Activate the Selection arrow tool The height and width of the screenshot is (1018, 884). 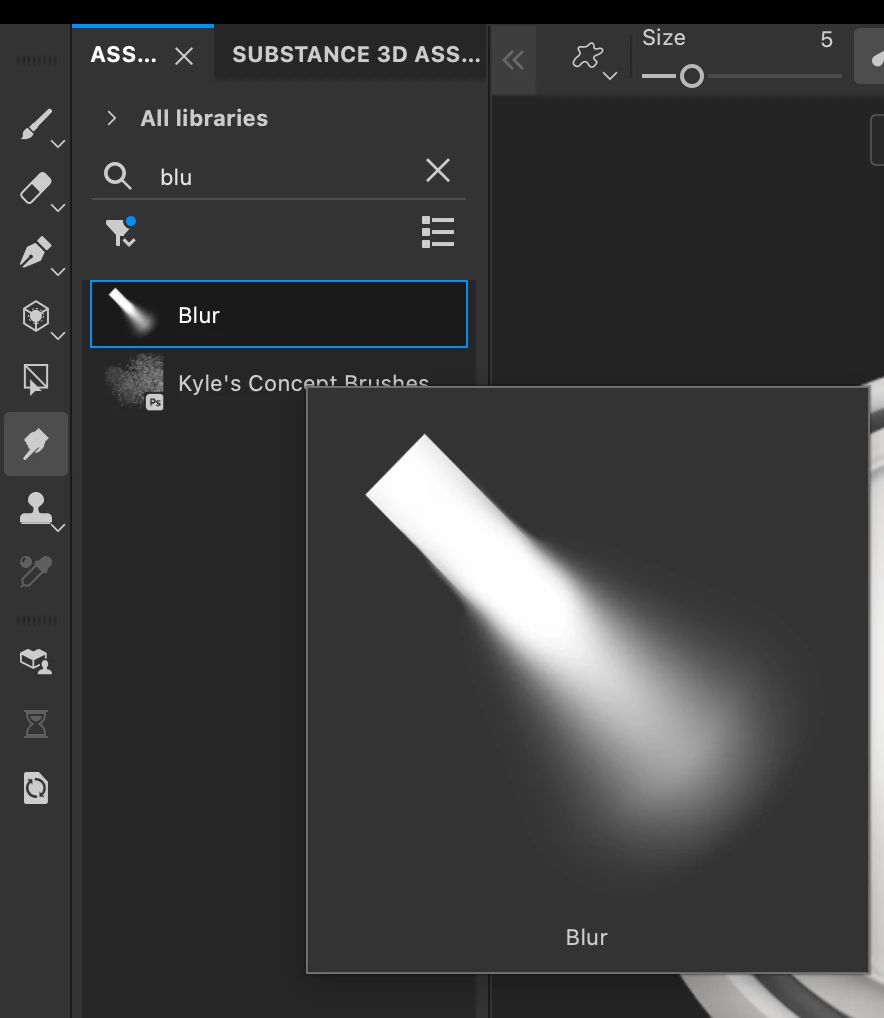click(35, 379)
